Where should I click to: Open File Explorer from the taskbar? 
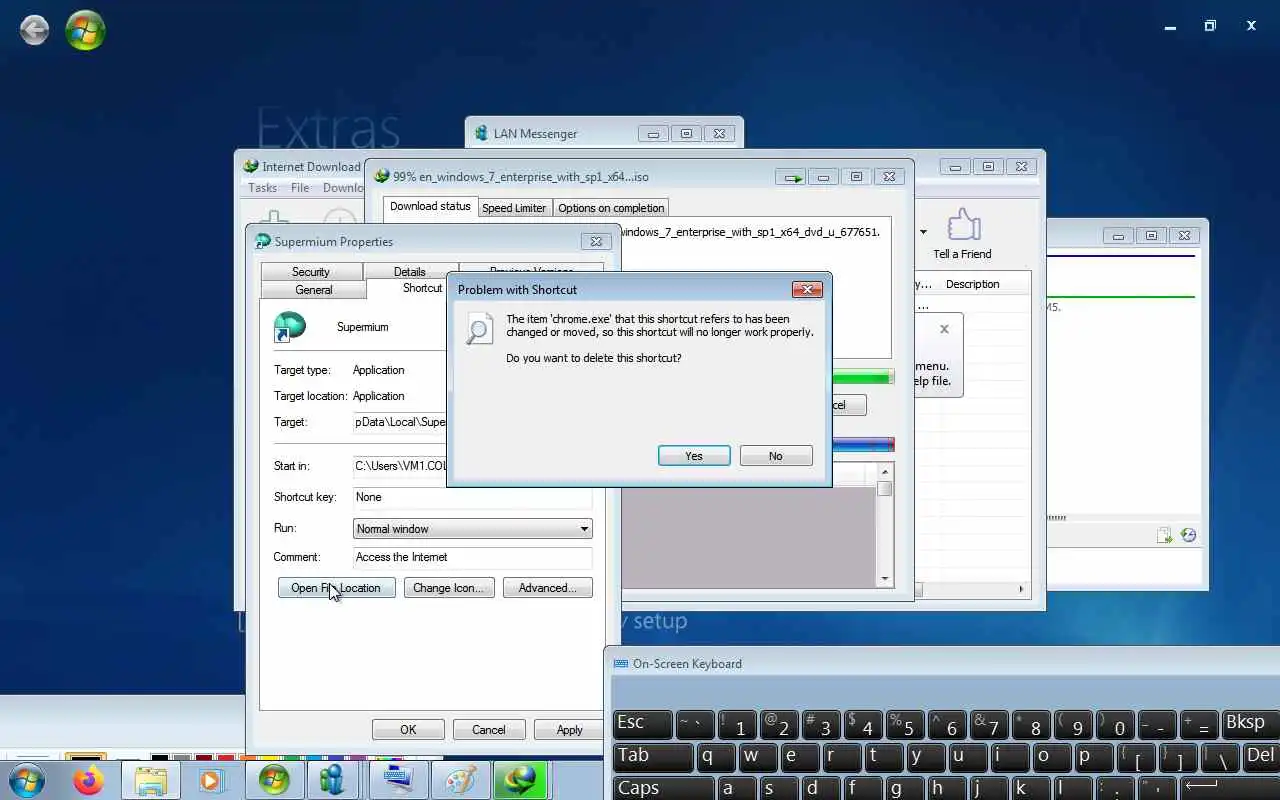tap(151, 781)
